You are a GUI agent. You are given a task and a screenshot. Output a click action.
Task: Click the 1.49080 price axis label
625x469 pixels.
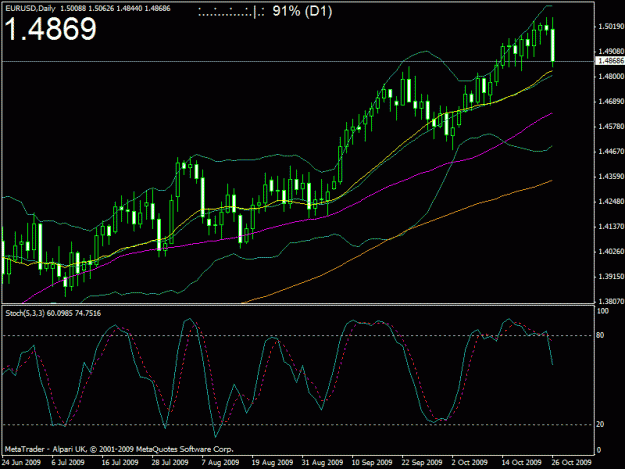pyautogui.click(x=611, y=51)
